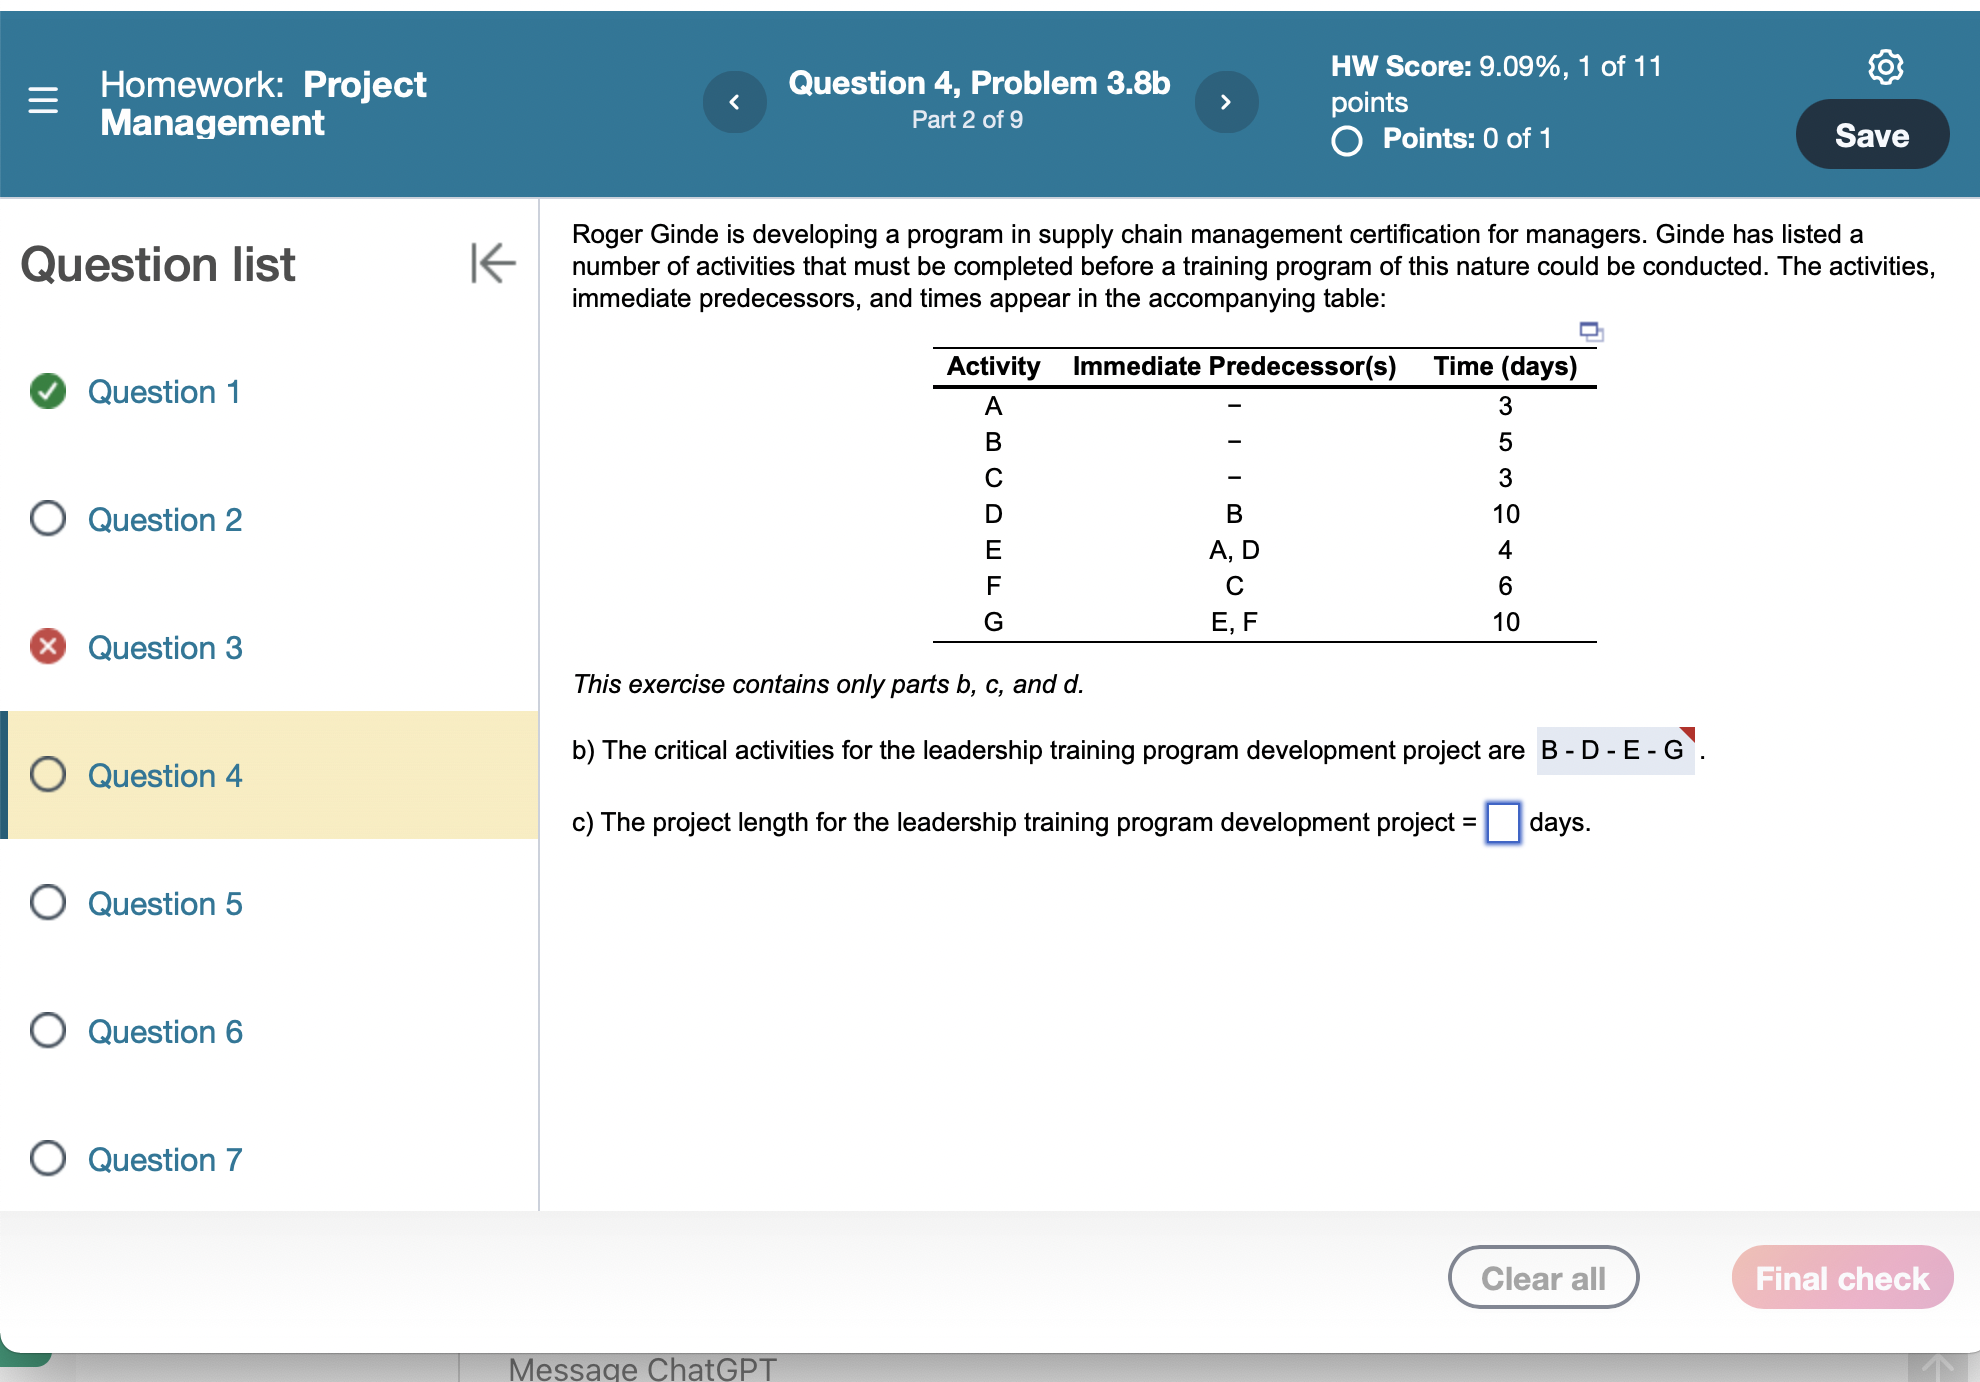
Task: Click the Points status circle icon
Action: pyautogui.click(x=1347, y=141)
